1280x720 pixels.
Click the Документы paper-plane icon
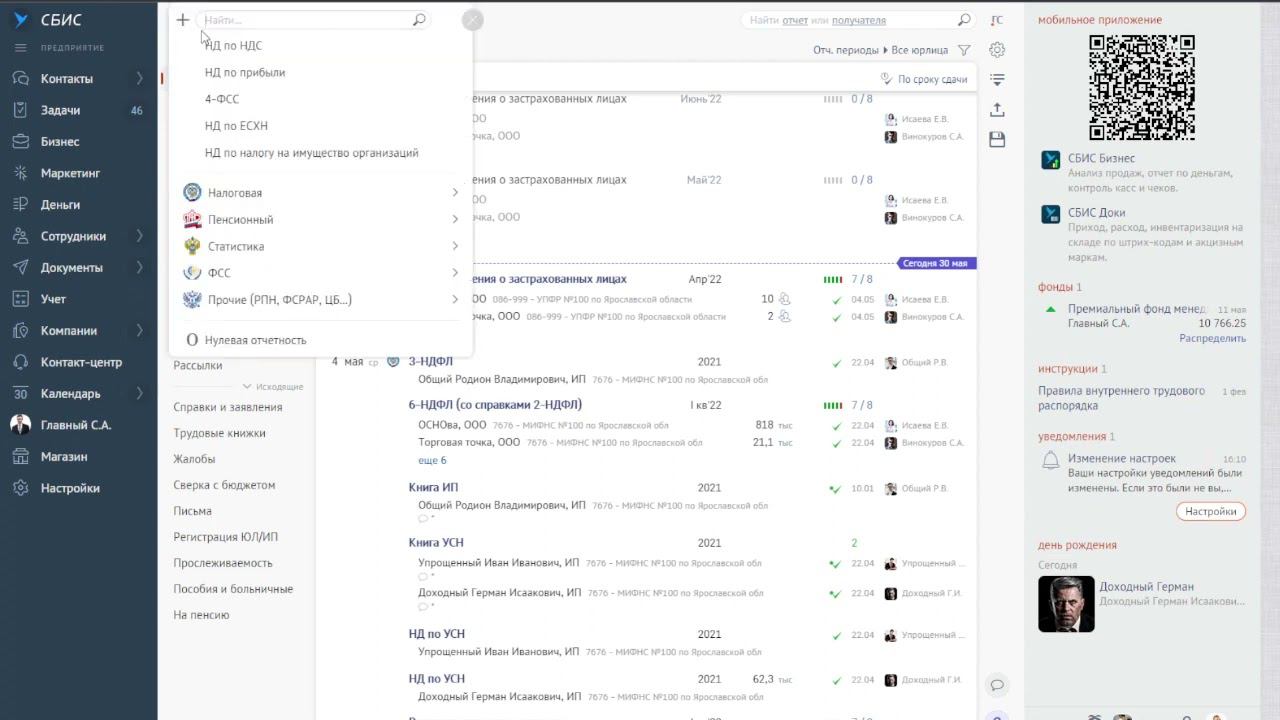(x=20, y=267)
